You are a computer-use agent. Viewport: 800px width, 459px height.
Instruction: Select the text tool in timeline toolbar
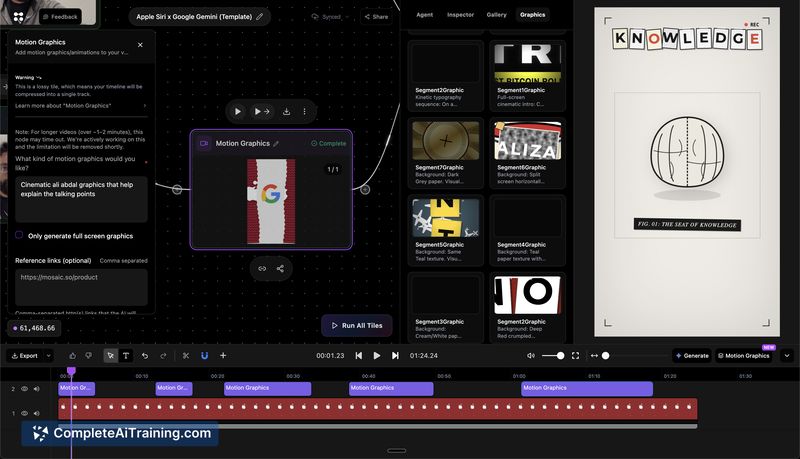(126, 355)
